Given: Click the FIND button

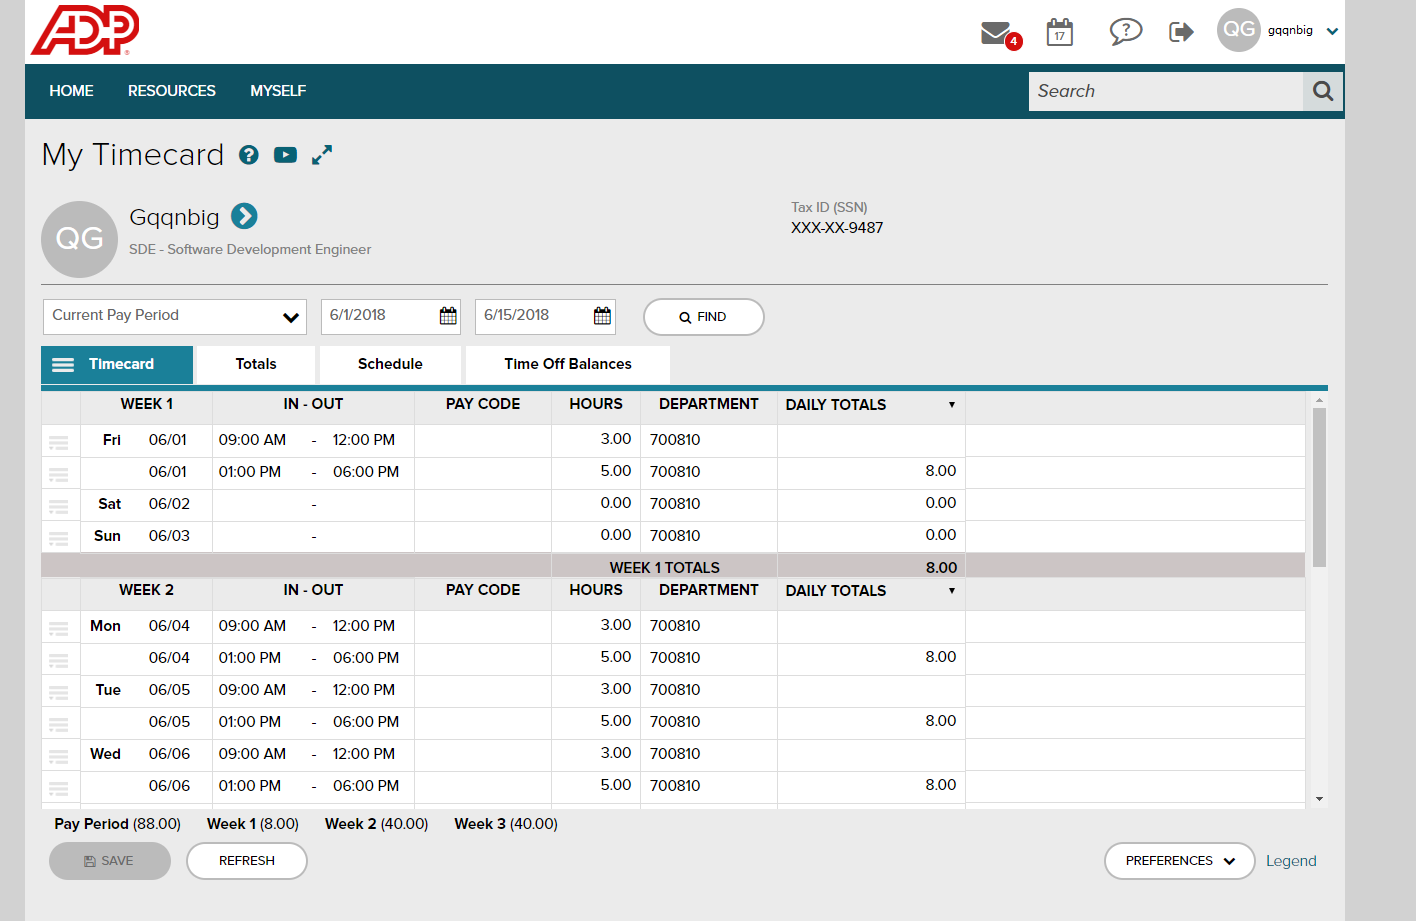Looking at the screenshot, I should 703,316.
